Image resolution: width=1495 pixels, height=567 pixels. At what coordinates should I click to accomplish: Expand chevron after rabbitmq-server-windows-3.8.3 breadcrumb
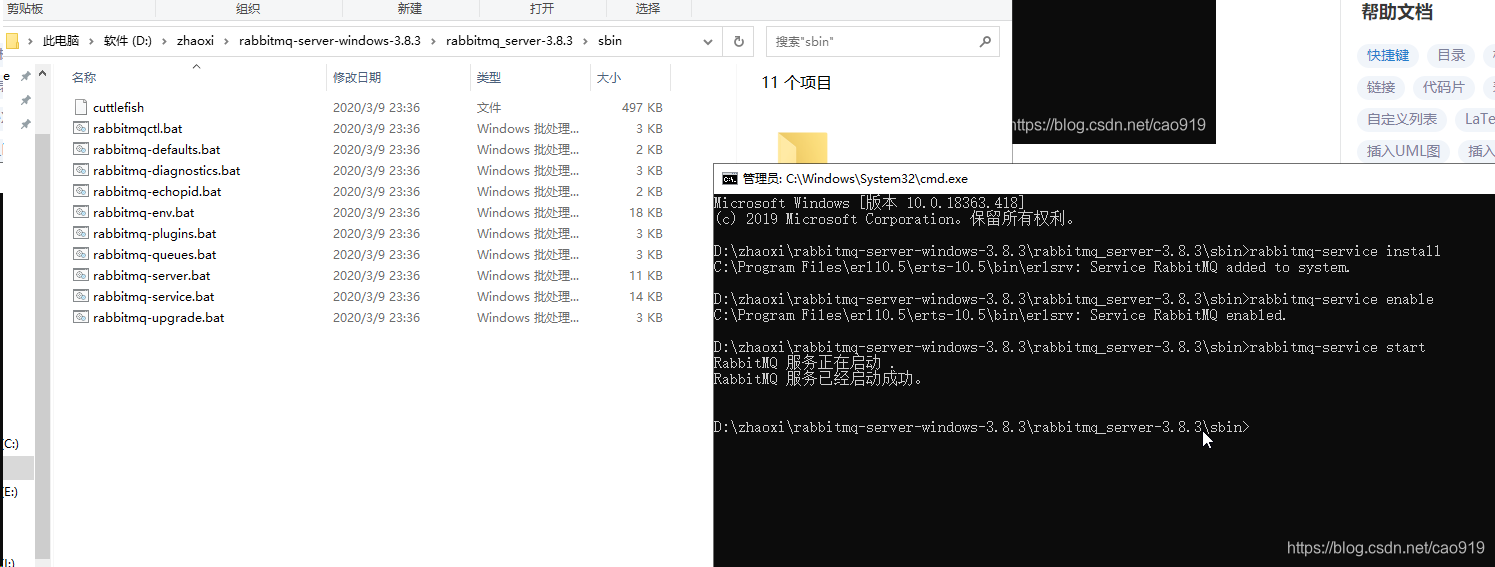(434, 41)
